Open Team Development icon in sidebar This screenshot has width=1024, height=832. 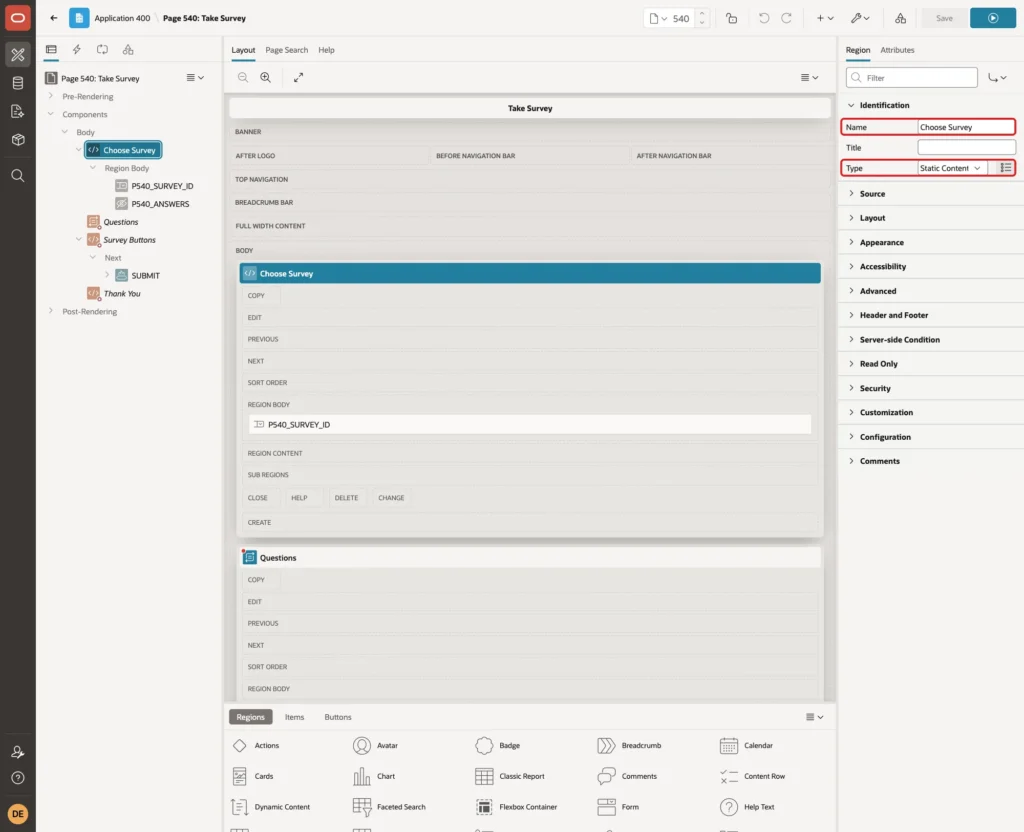coord(18,111)
